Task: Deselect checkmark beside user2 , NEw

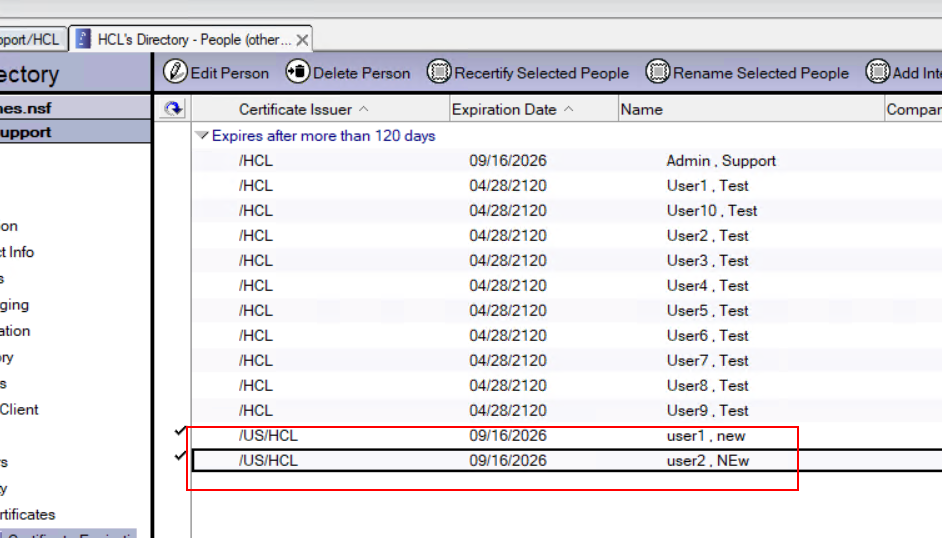Action: coord(180,456)
